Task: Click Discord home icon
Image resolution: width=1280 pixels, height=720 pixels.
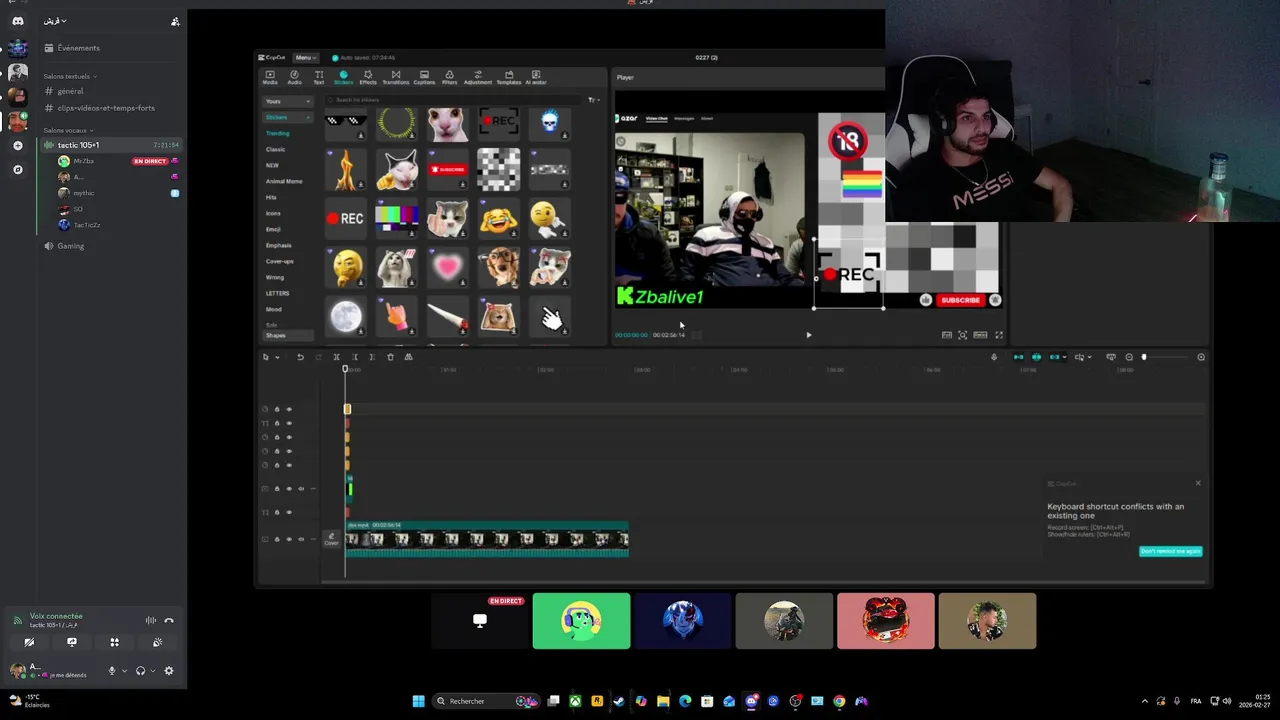Action: [17, 21]
